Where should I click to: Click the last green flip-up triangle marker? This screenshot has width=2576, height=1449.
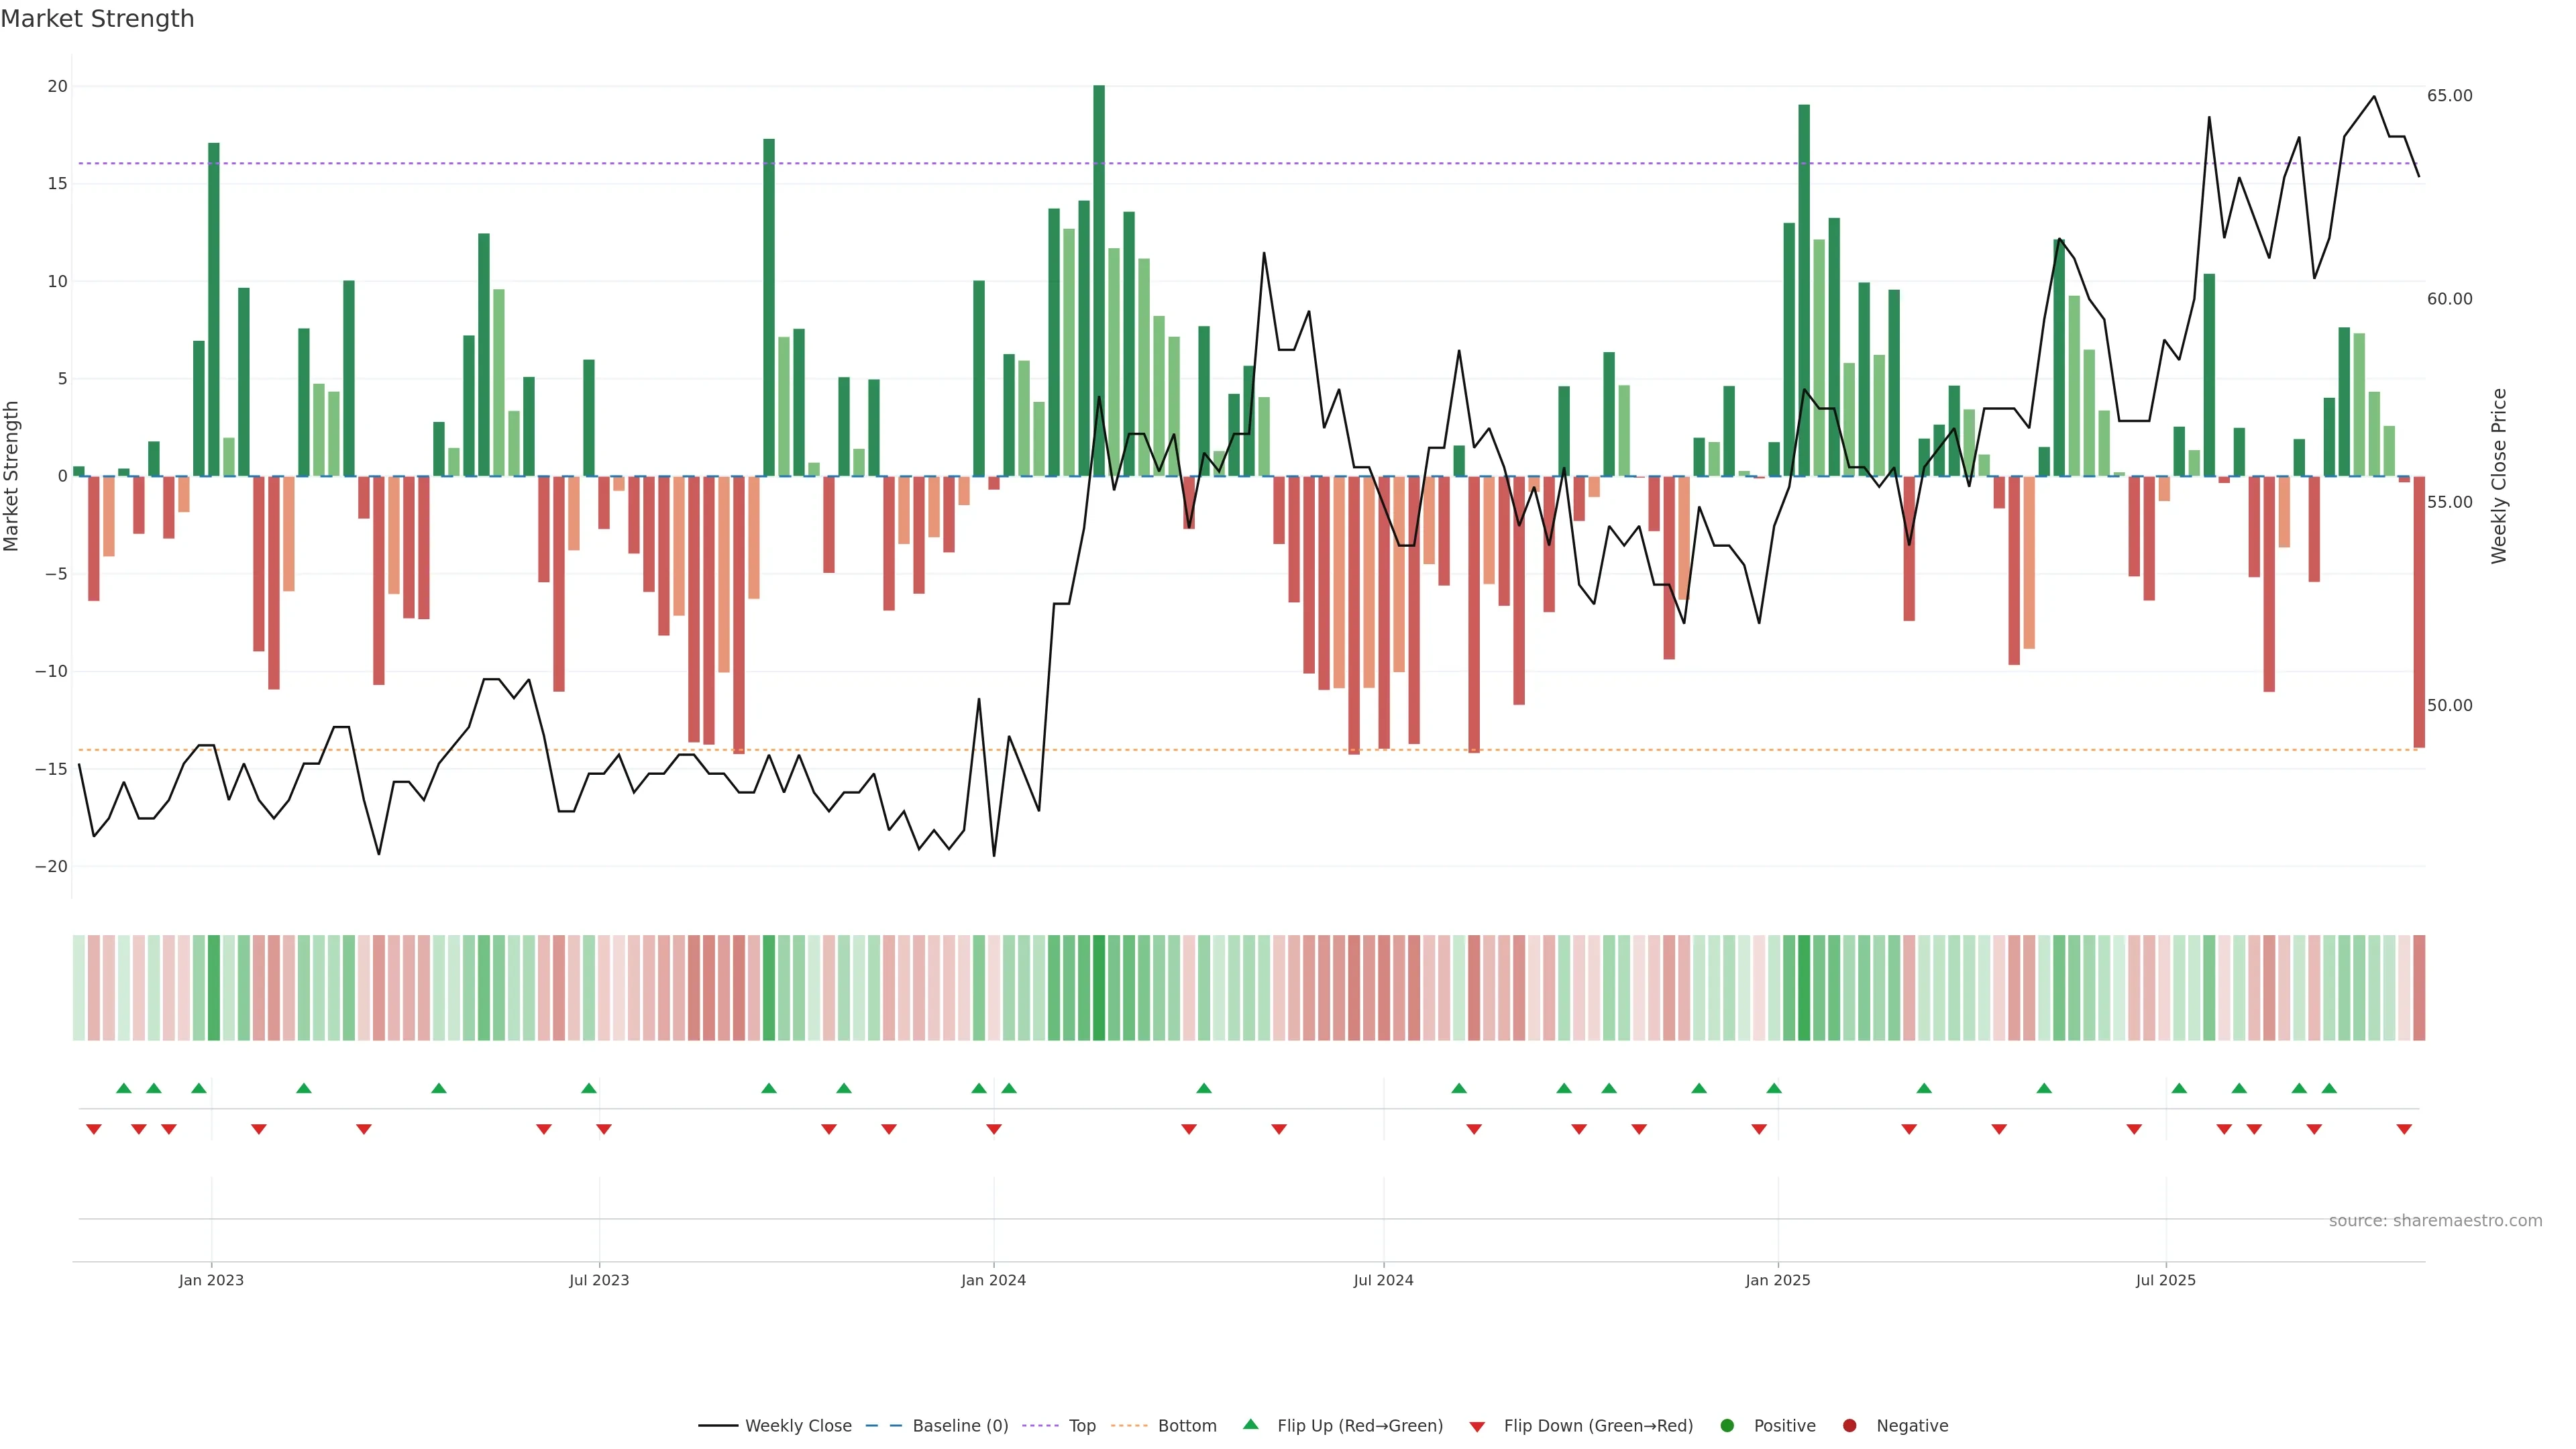pos(2329,1088)
